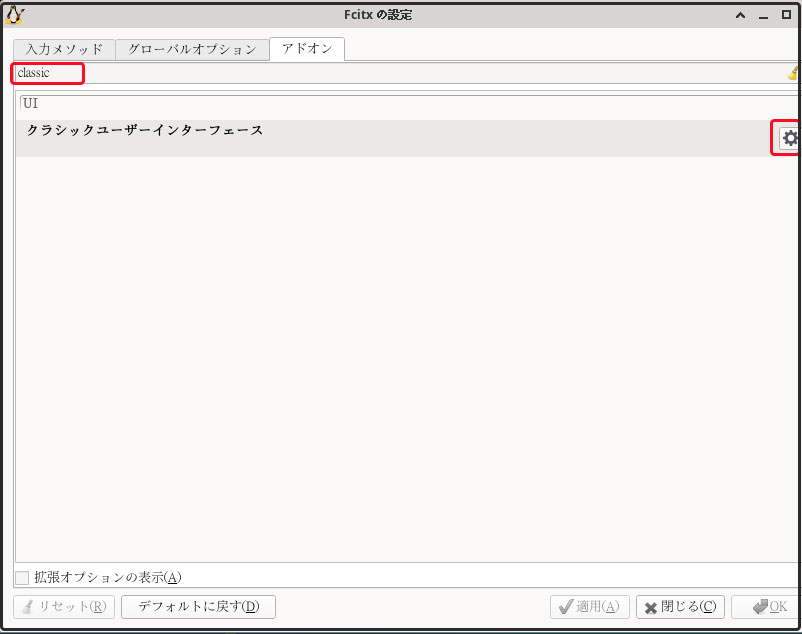
Task: Click デフォルトに戻す(D) button
Action: [x=198, y=607]
